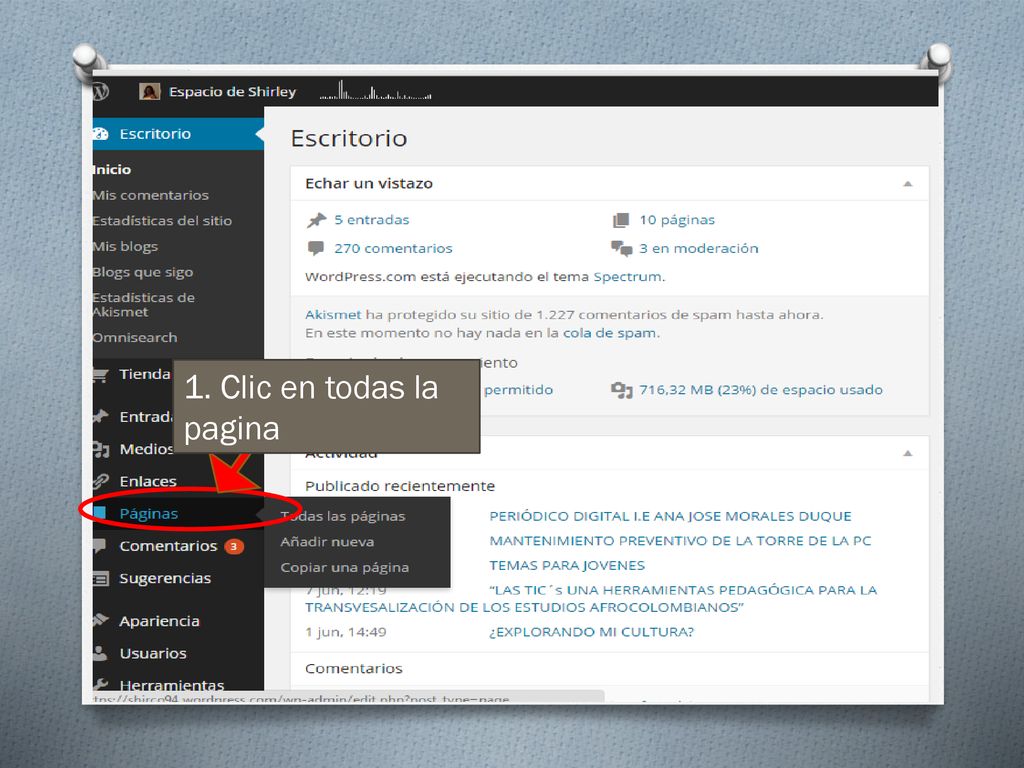Open the Spectrum theme link

tap(628, 277)
